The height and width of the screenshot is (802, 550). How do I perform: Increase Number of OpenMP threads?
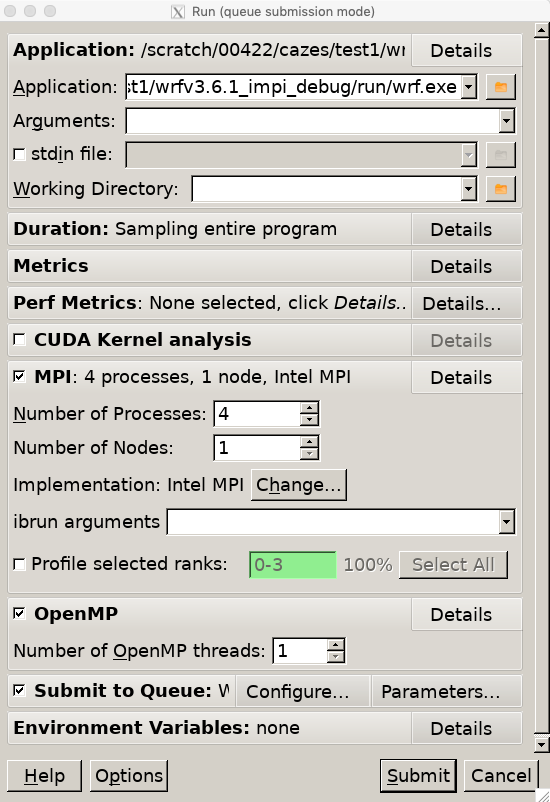tap(336, 644)
